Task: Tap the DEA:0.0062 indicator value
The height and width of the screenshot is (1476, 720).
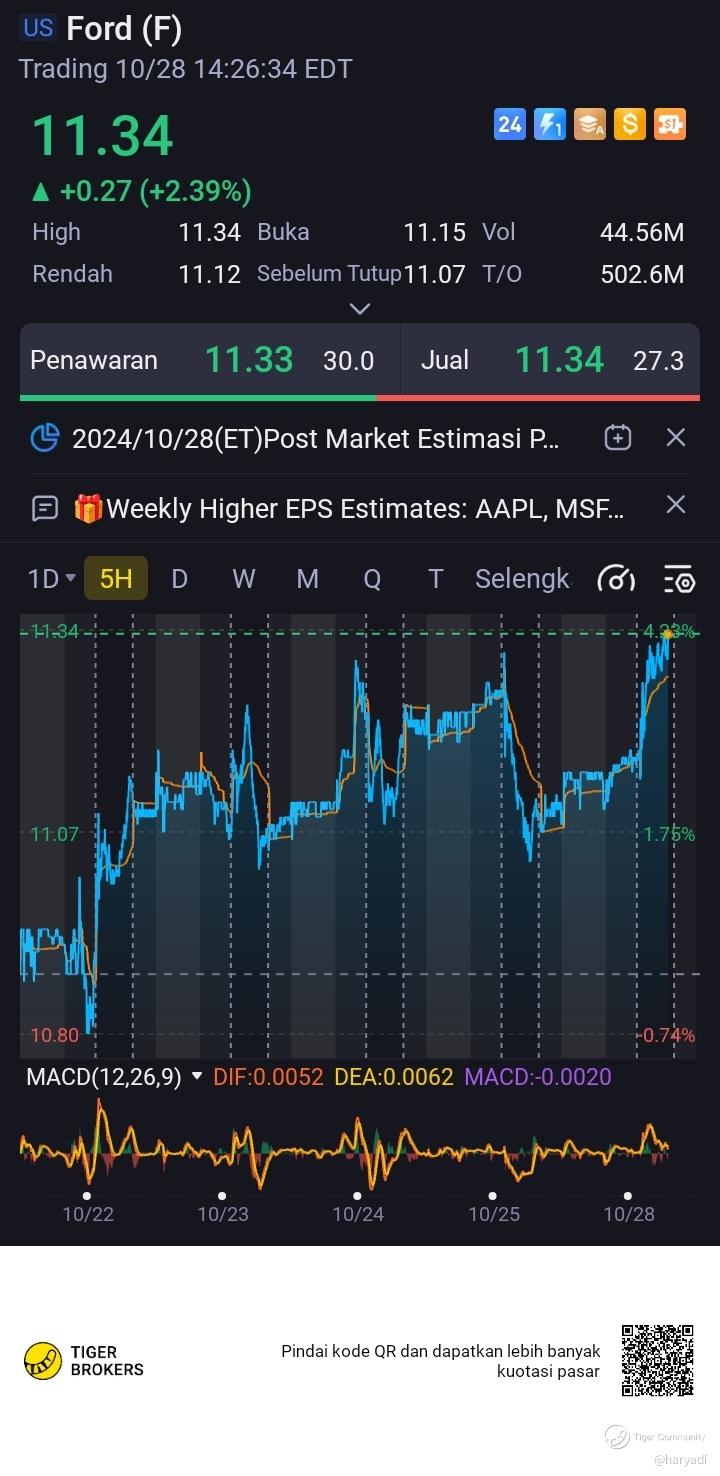Action: [393, 1077]
